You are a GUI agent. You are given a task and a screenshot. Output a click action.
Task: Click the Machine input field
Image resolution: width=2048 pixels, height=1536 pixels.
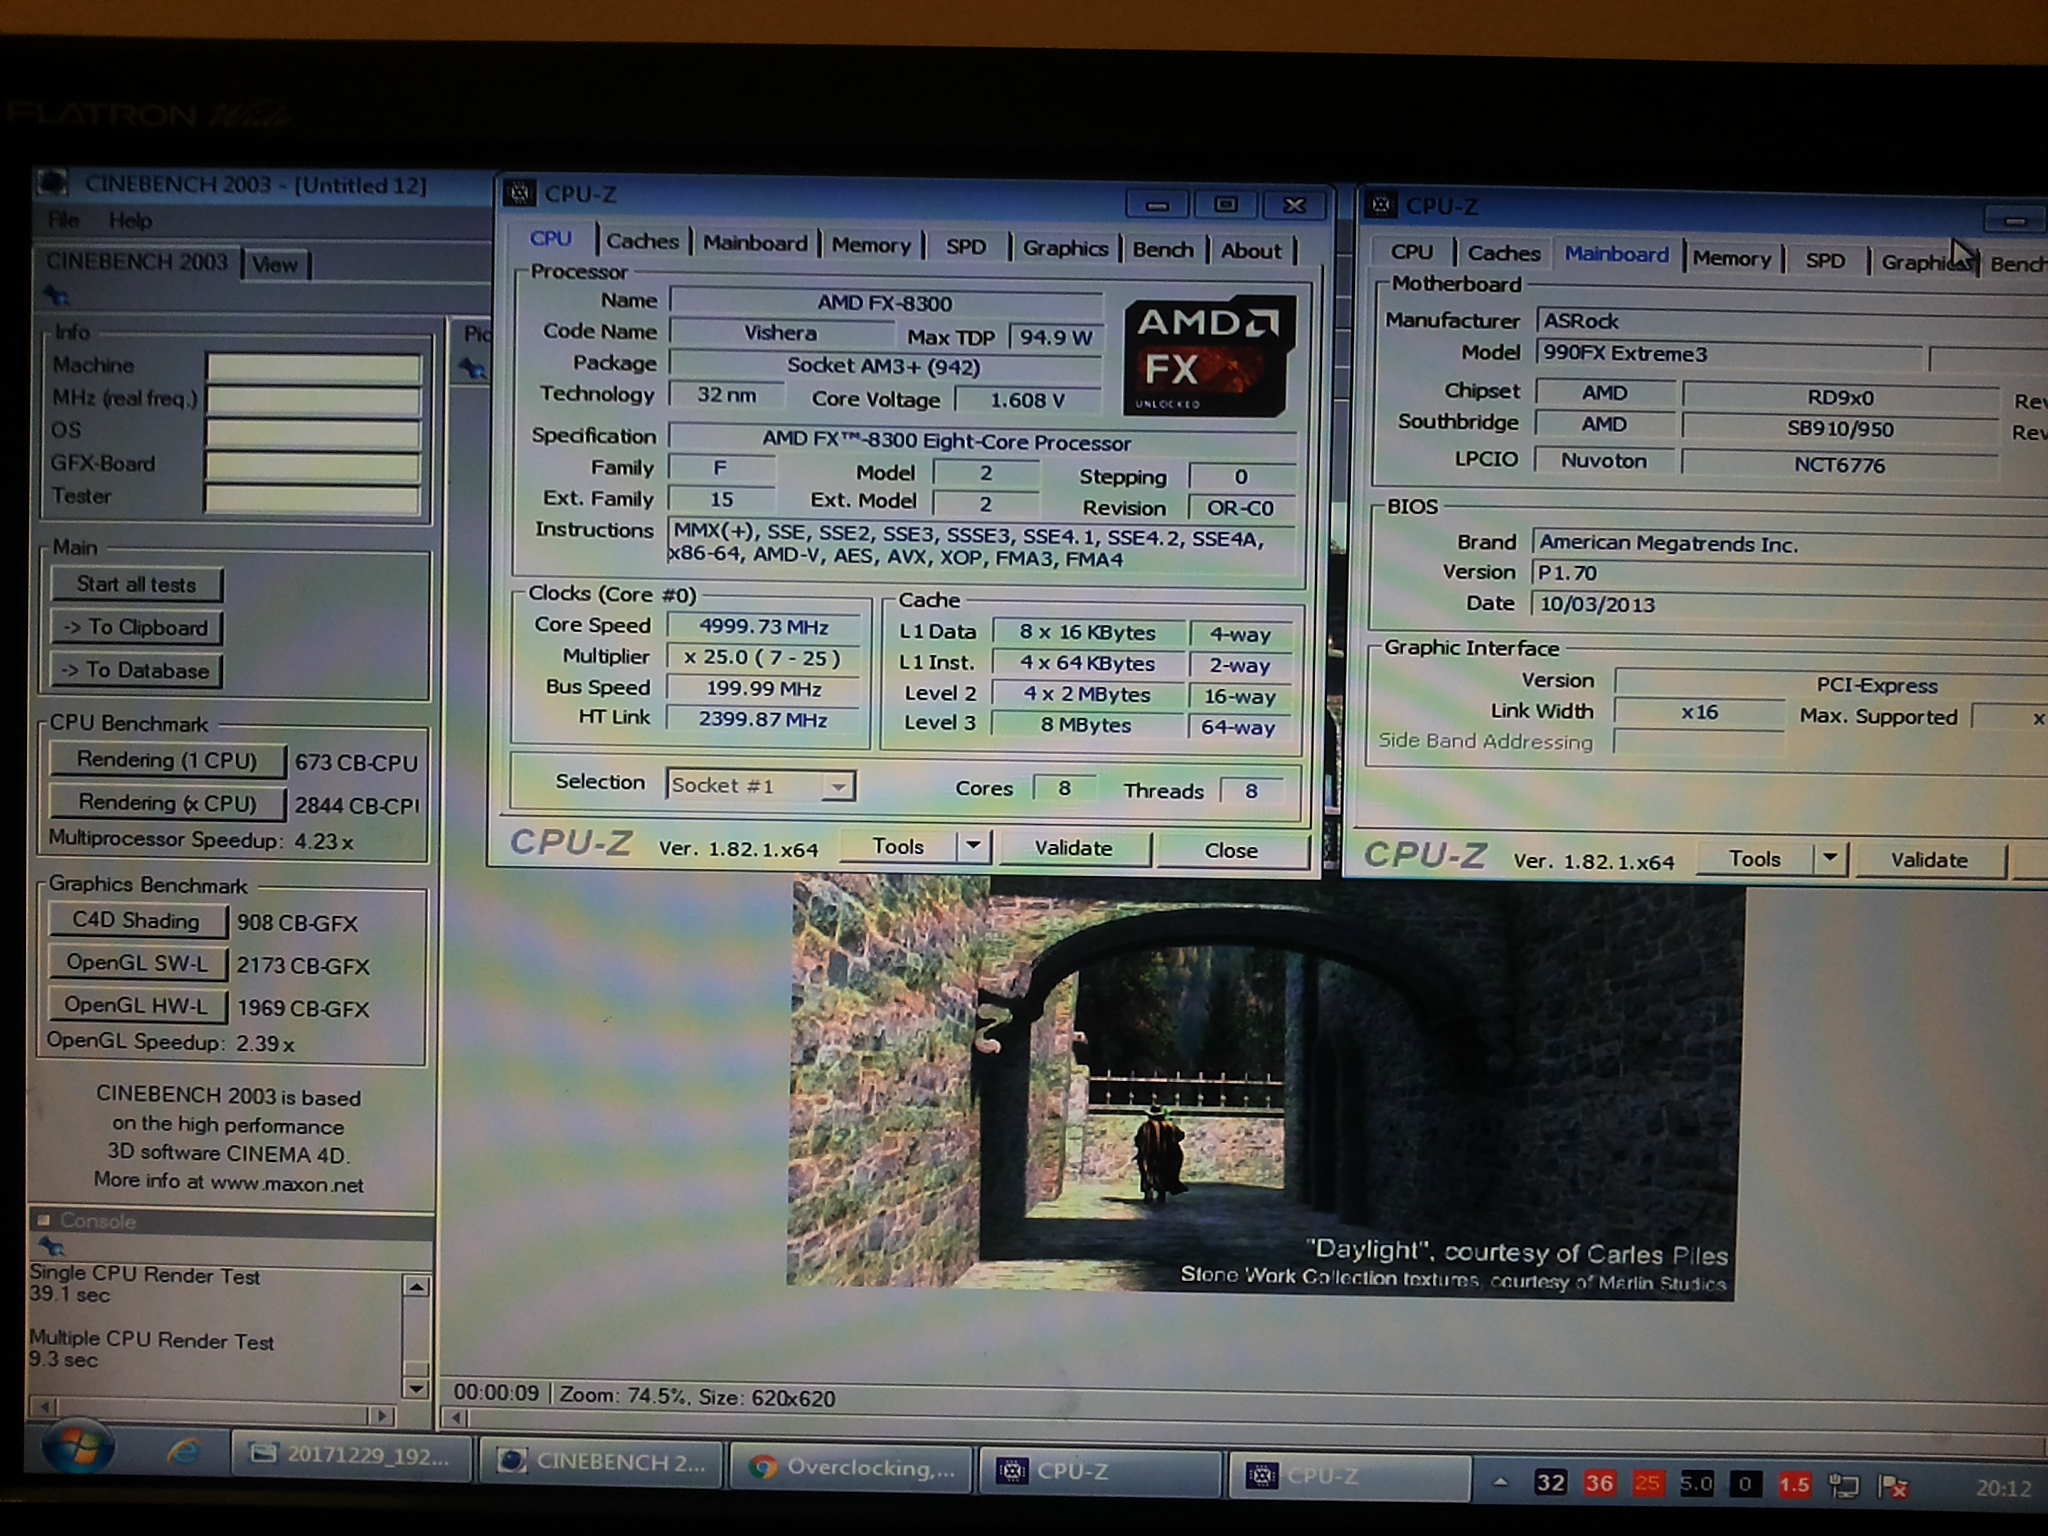pos(313,367)
